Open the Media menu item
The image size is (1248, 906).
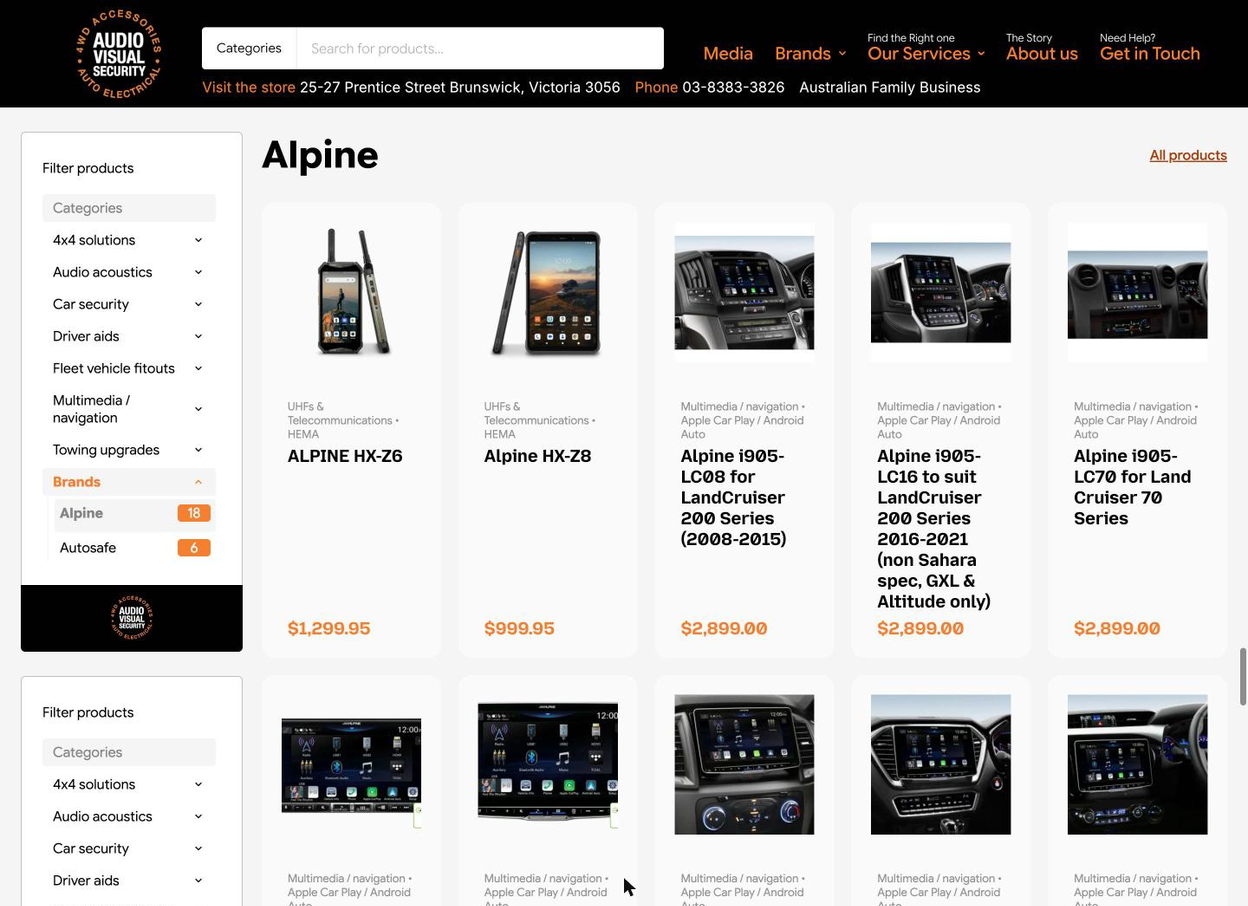(728, 54)
